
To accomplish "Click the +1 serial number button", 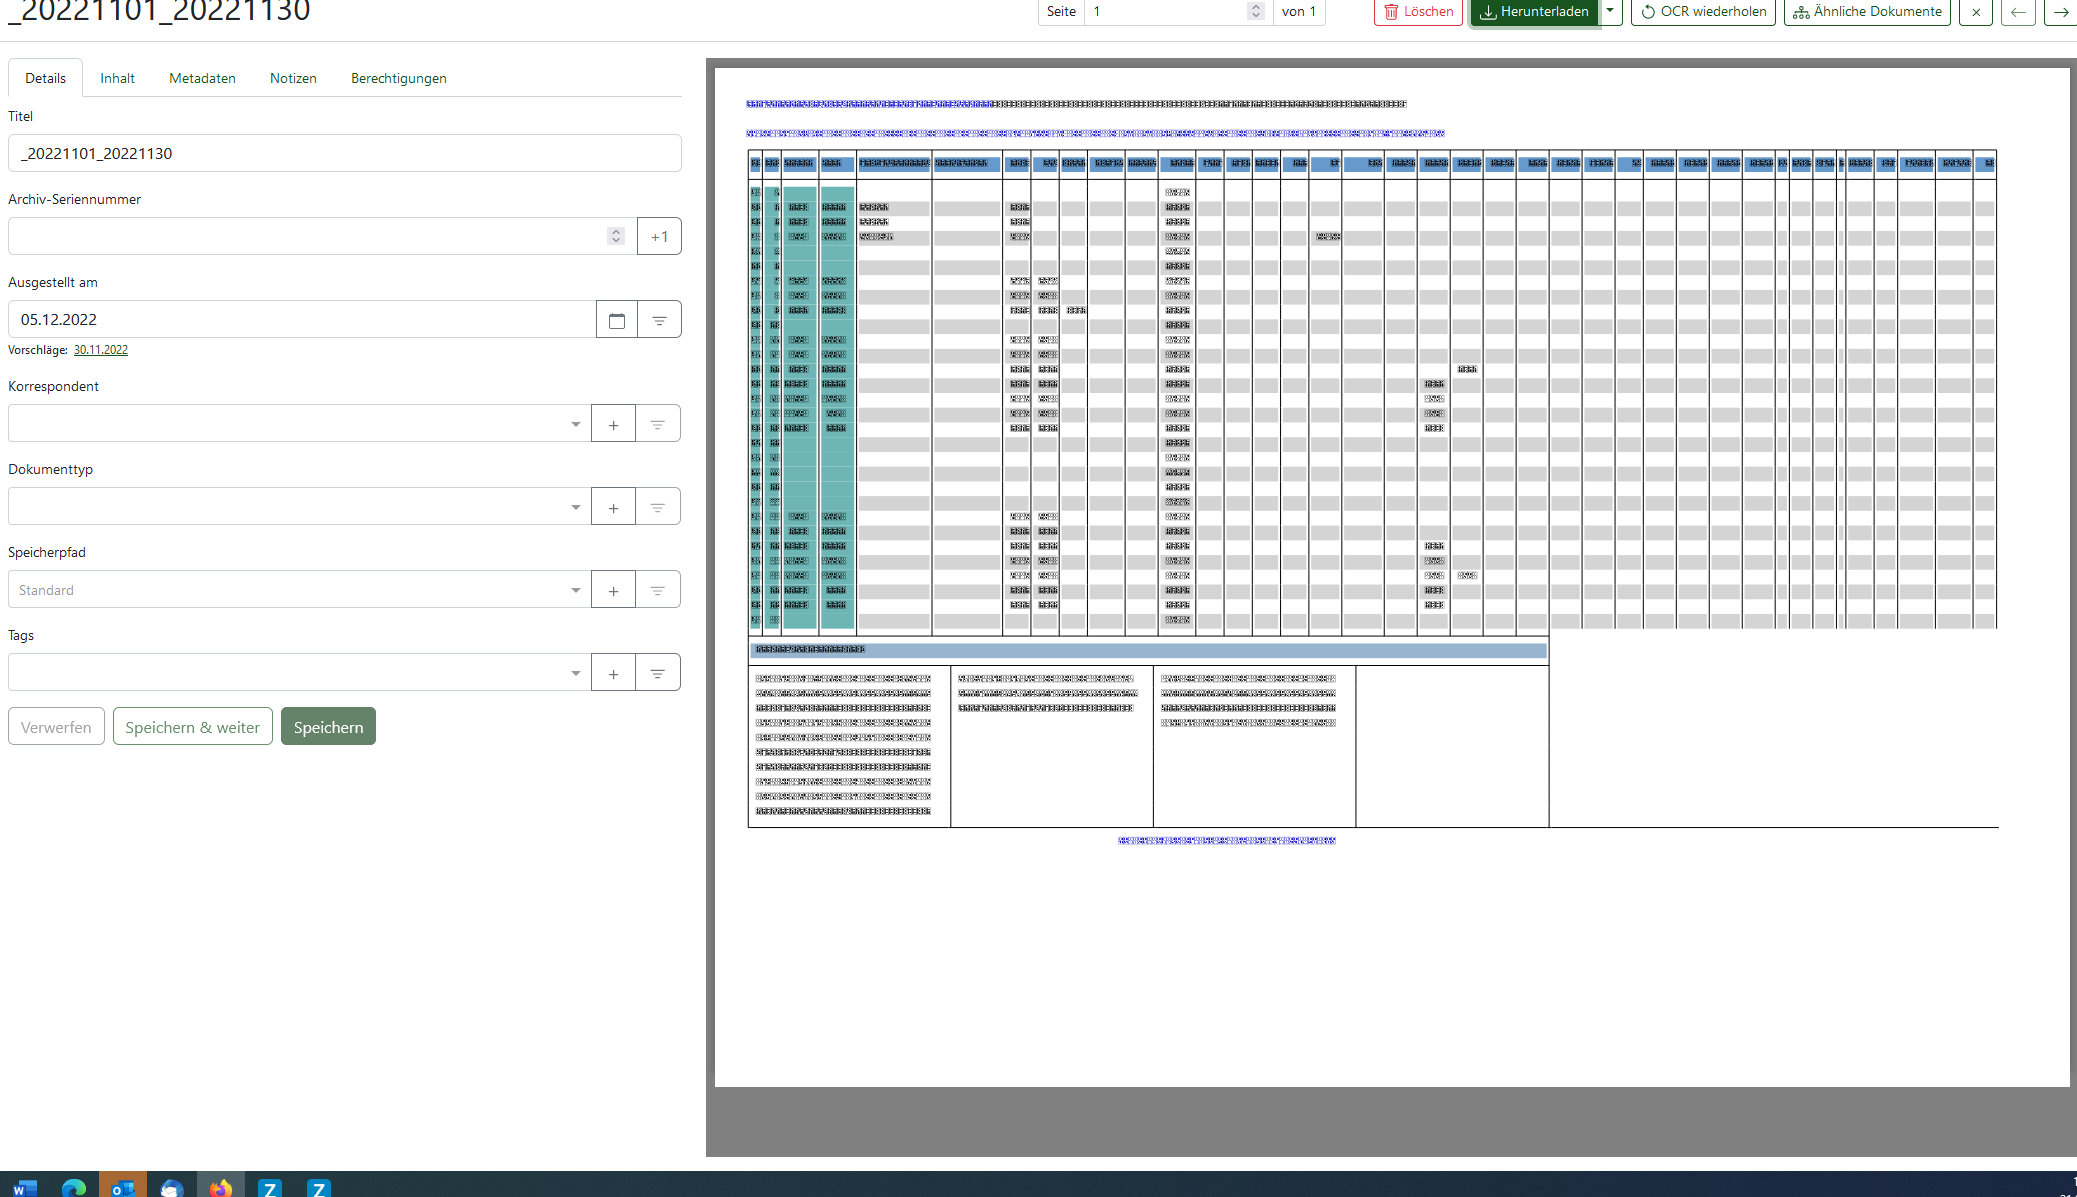I will [659, 237].
